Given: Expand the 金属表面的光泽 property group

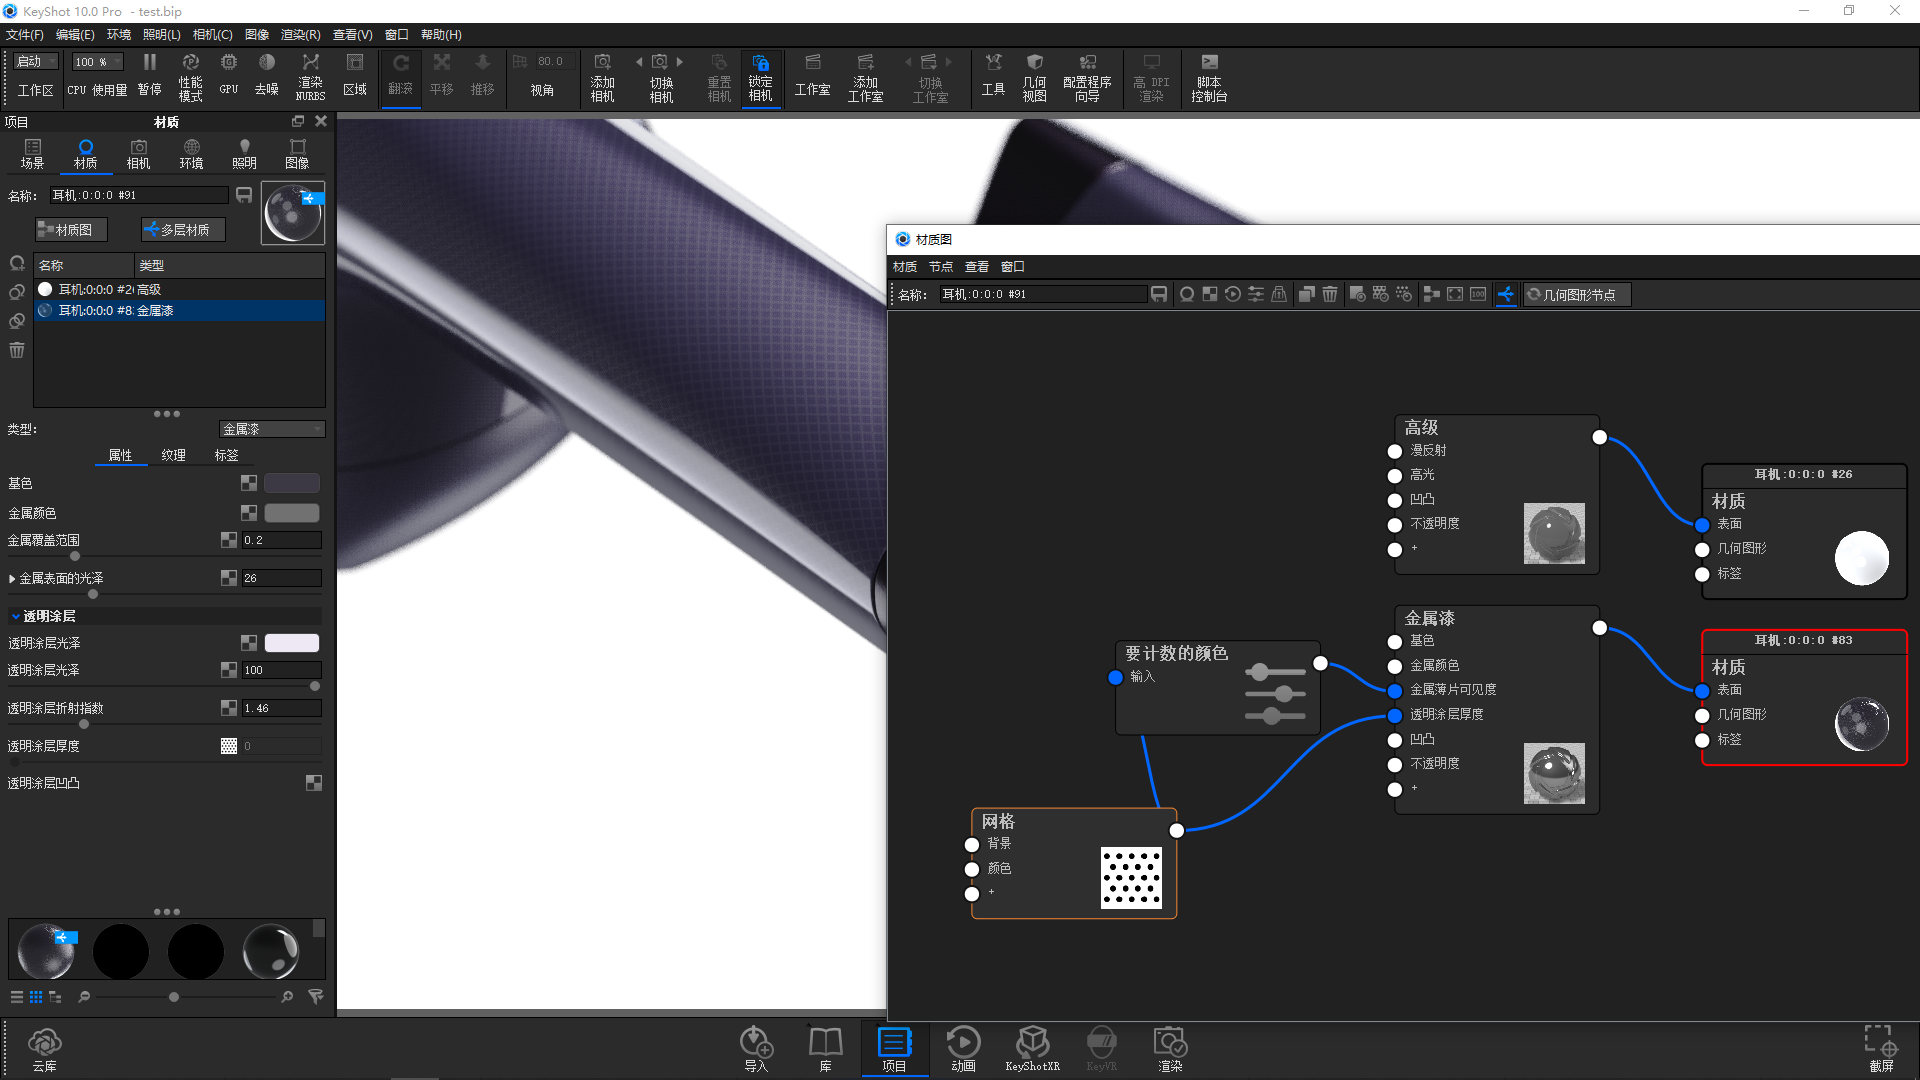Looking at the screenshot, I should point(14,578).
